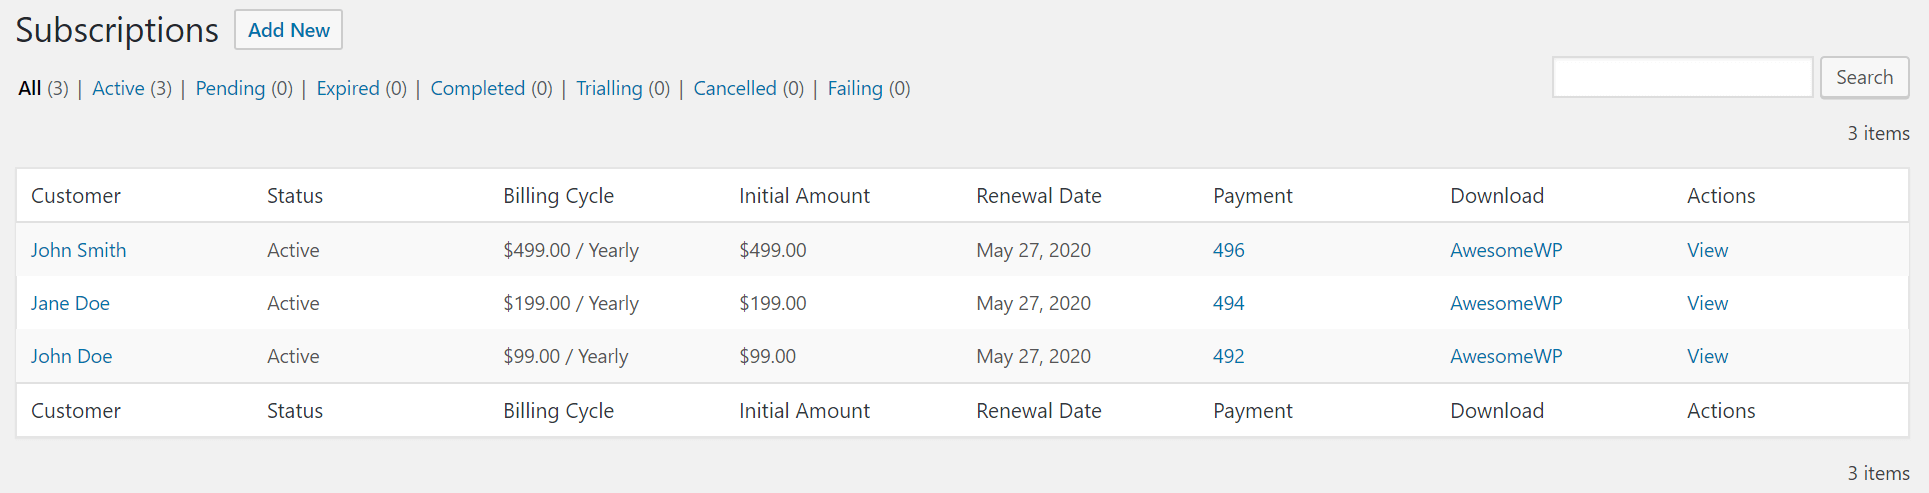Show All subscriptions filter

pos(30,88)
